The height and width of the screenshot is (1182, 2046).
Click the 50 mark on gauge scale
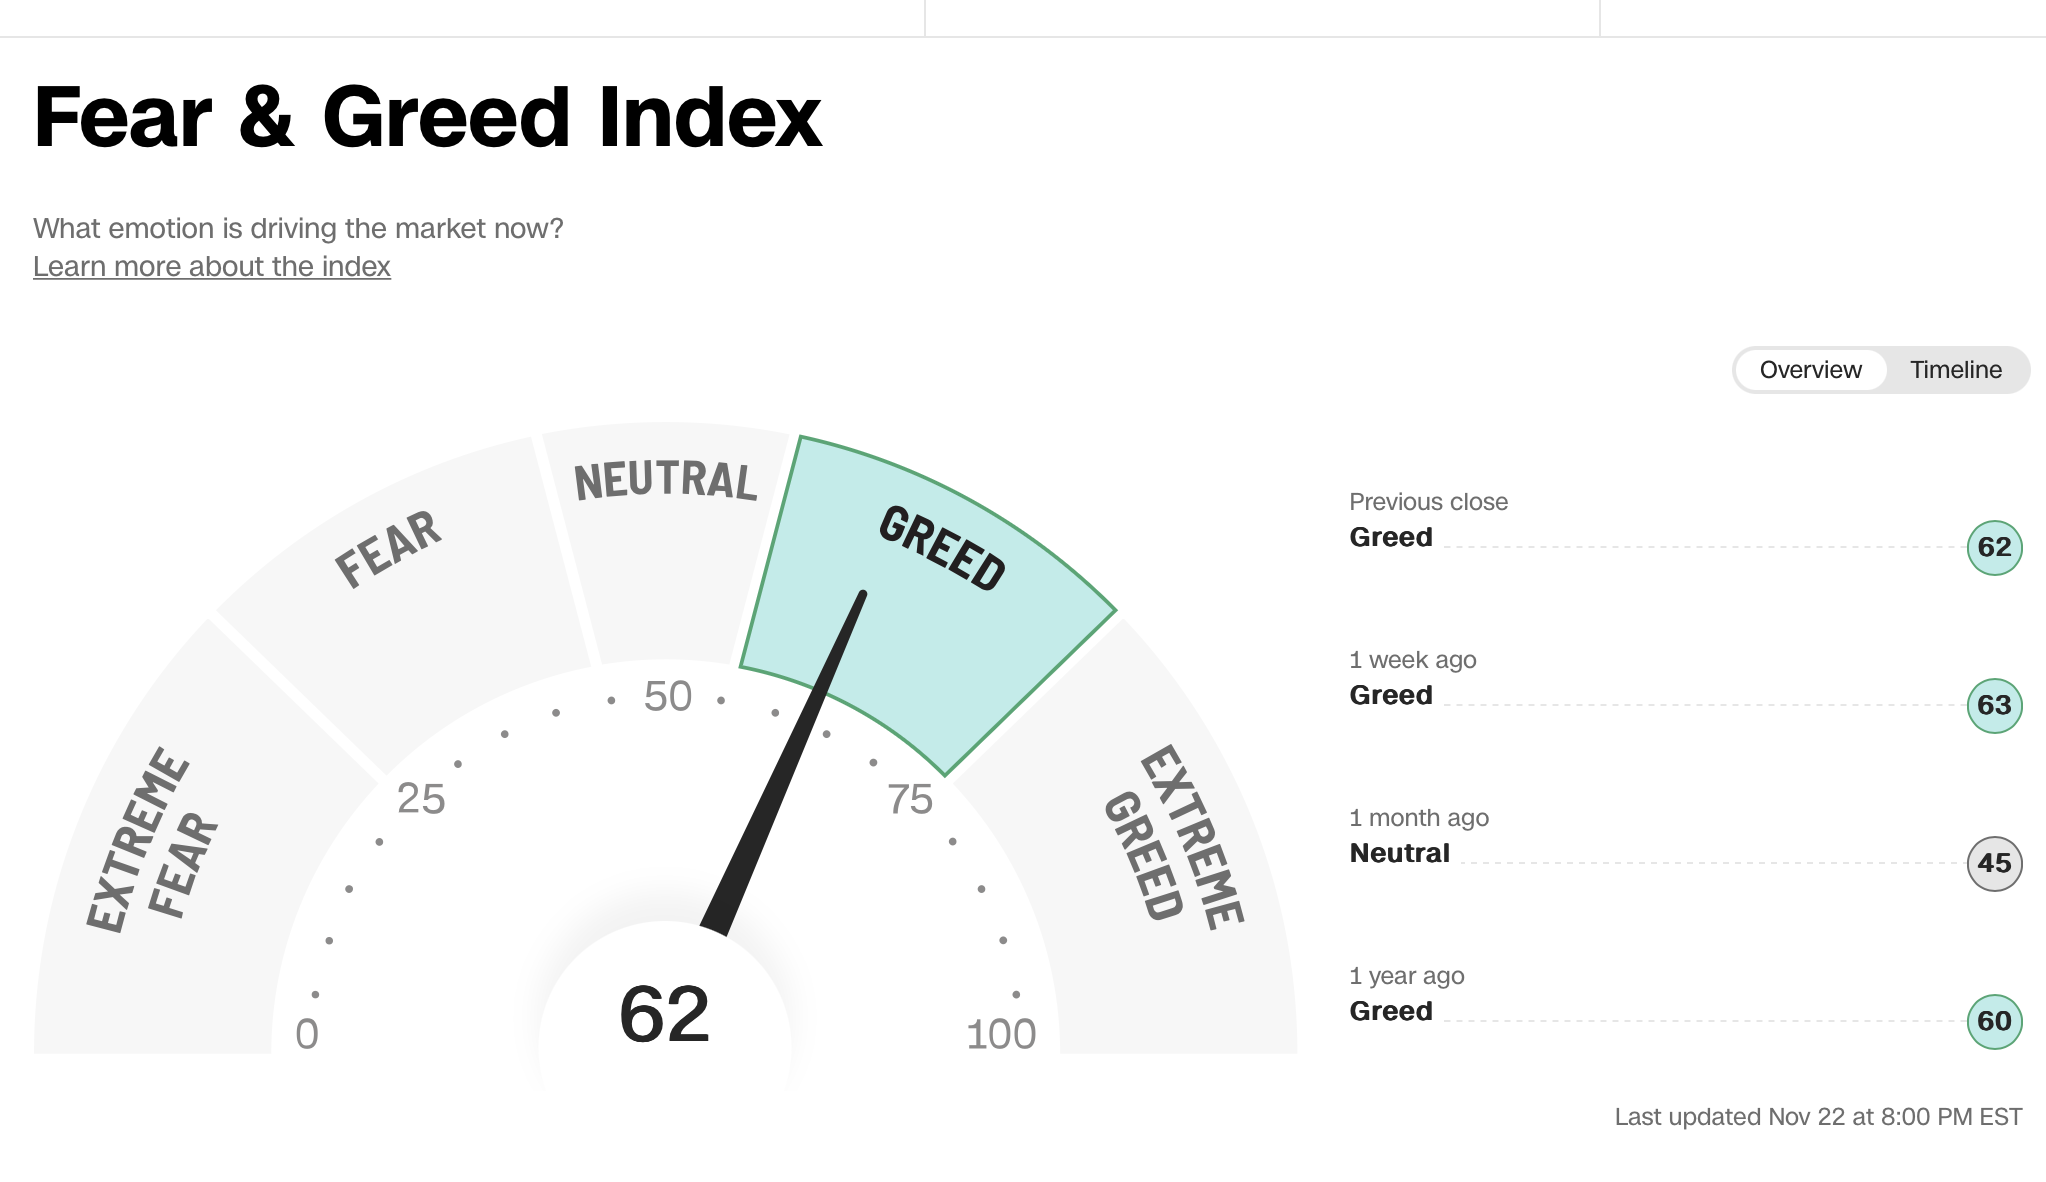tap(668, 697)
